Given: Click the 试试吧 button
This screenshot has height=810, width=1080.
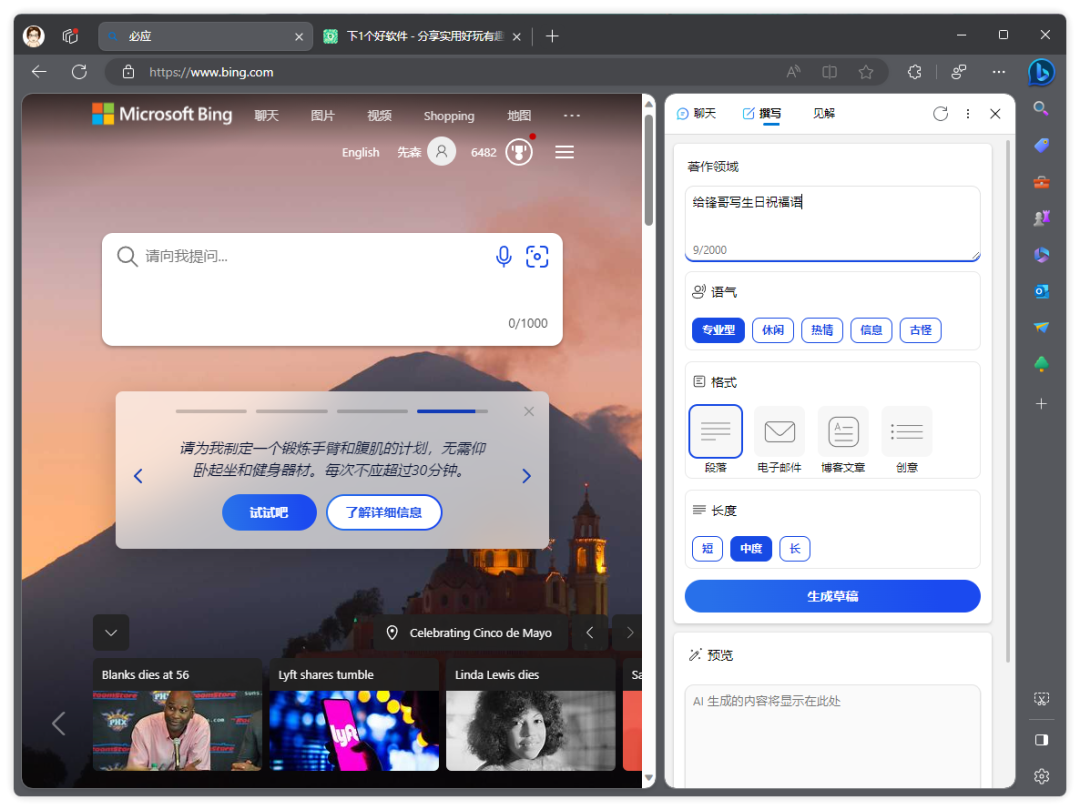Looking at the screenshot, I should [269, 512].
